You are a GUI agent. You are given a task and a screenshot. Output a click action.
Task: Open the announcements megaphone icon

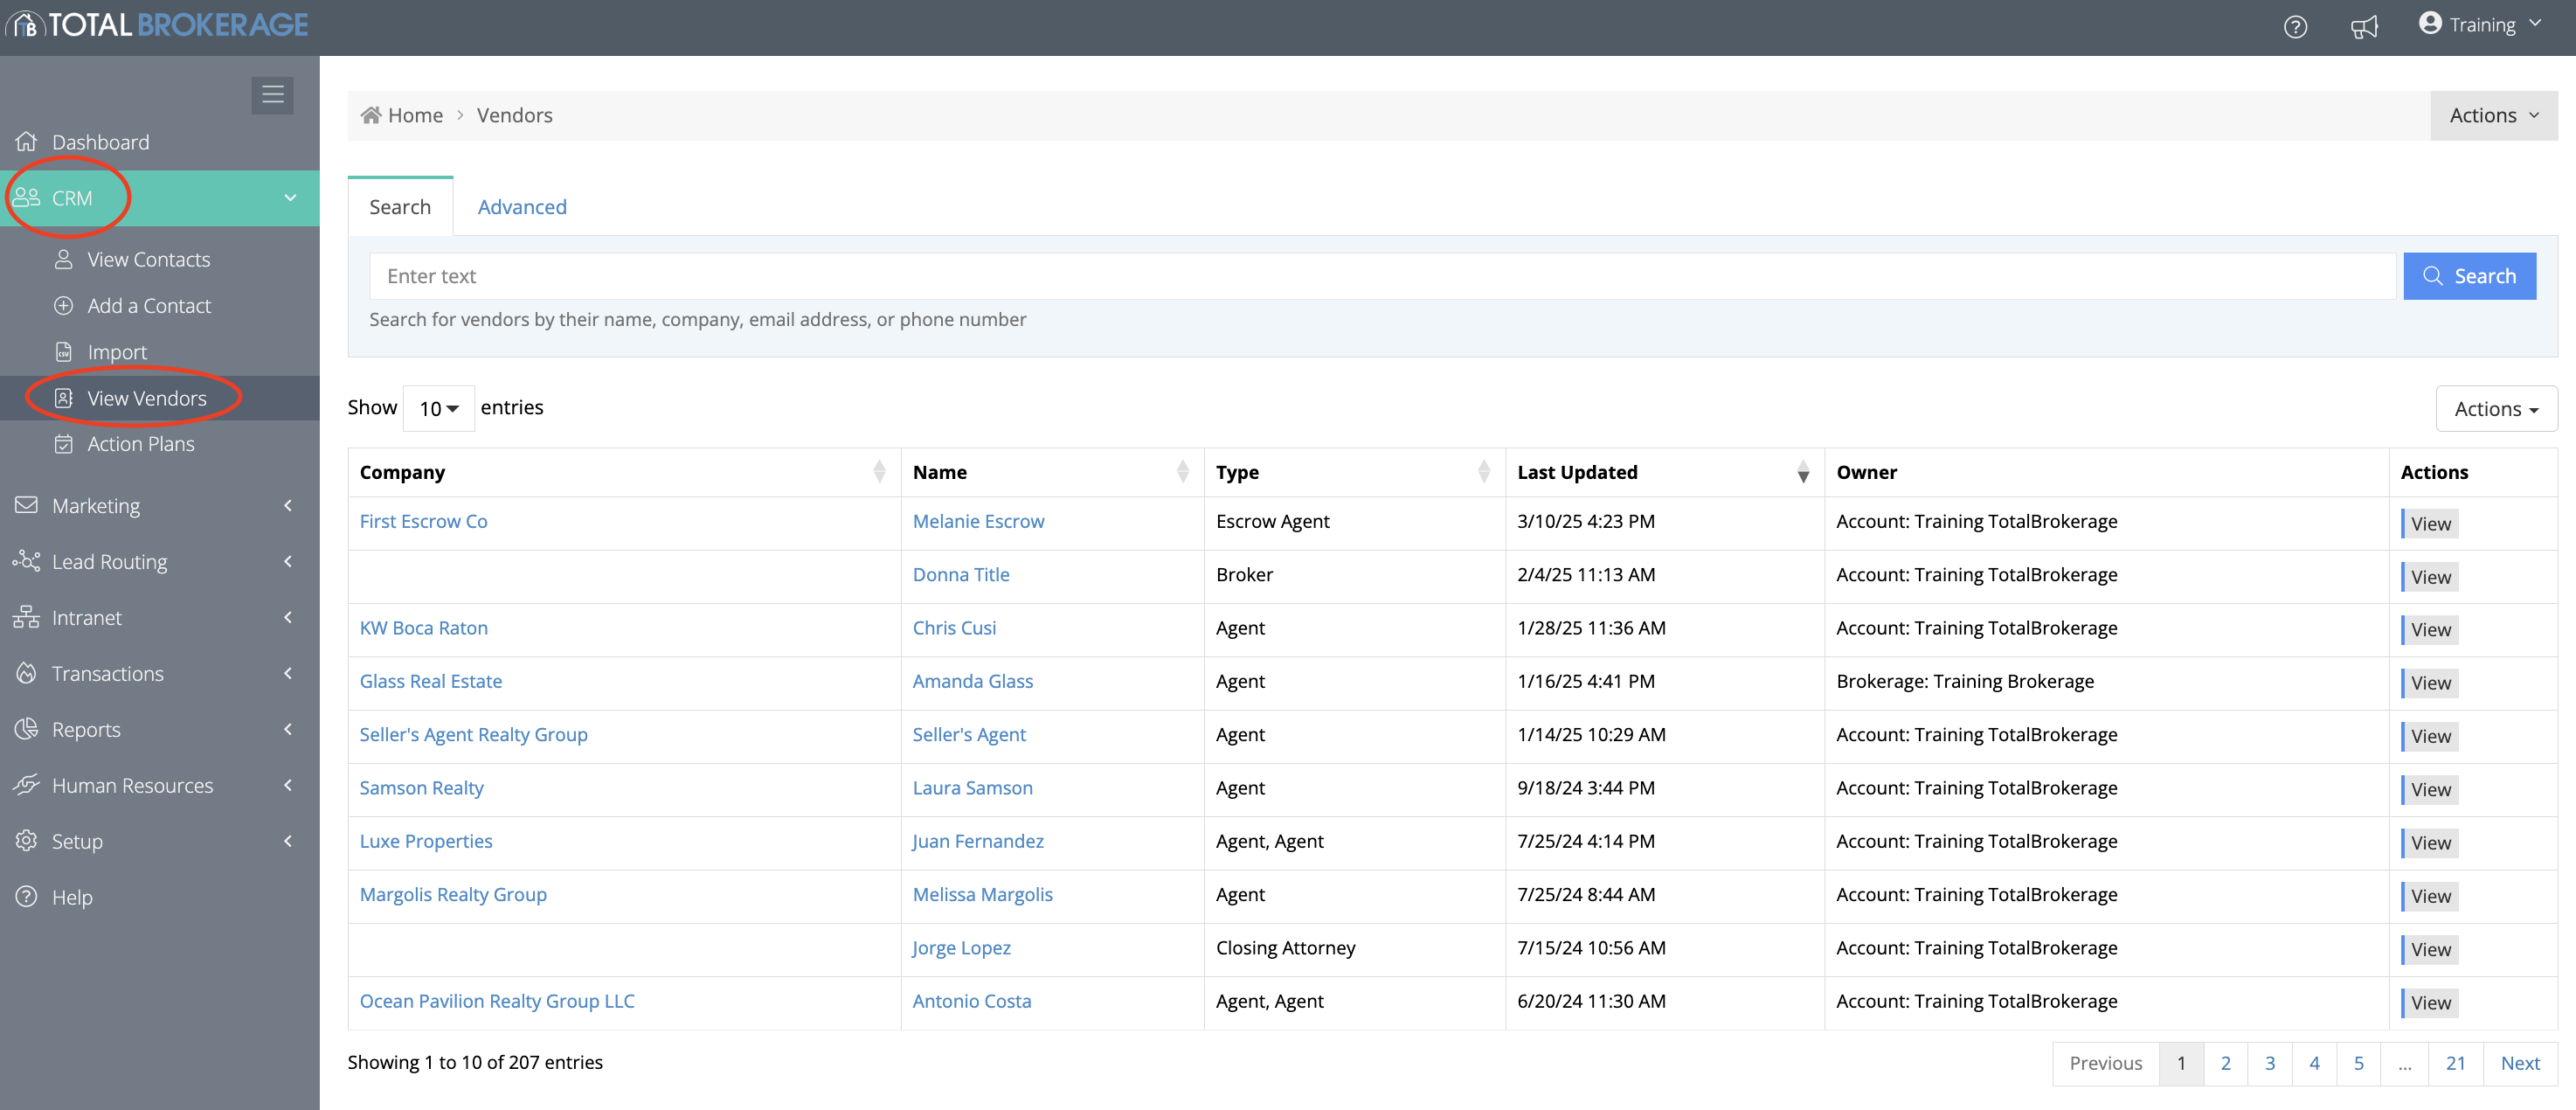[2364, 27]
